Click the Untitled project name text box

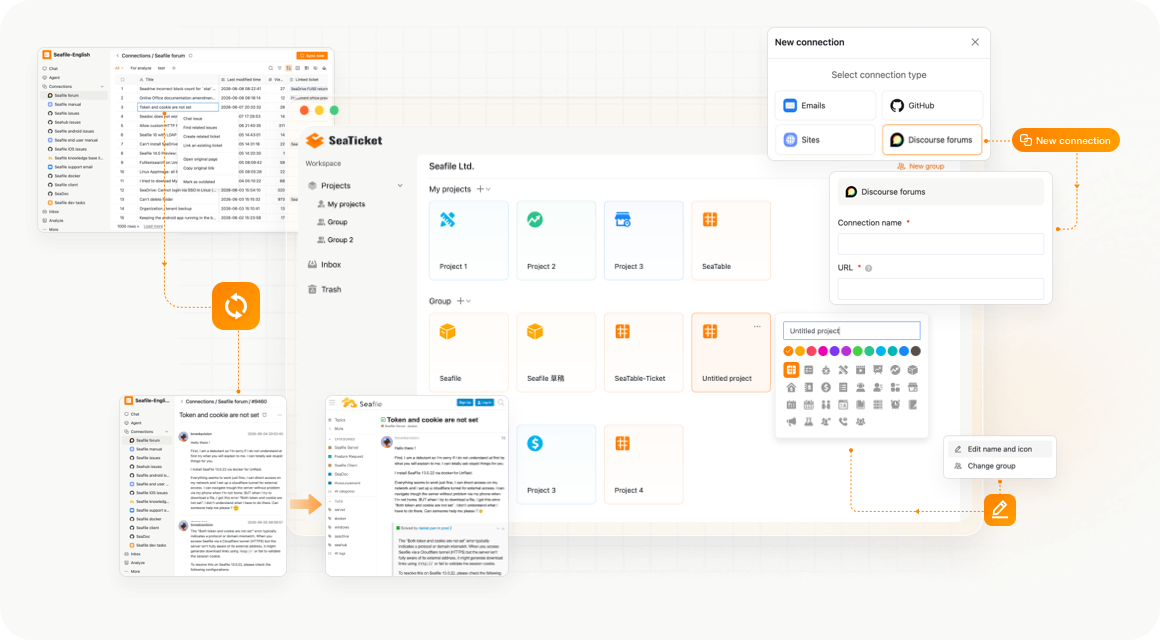point(852,331)
